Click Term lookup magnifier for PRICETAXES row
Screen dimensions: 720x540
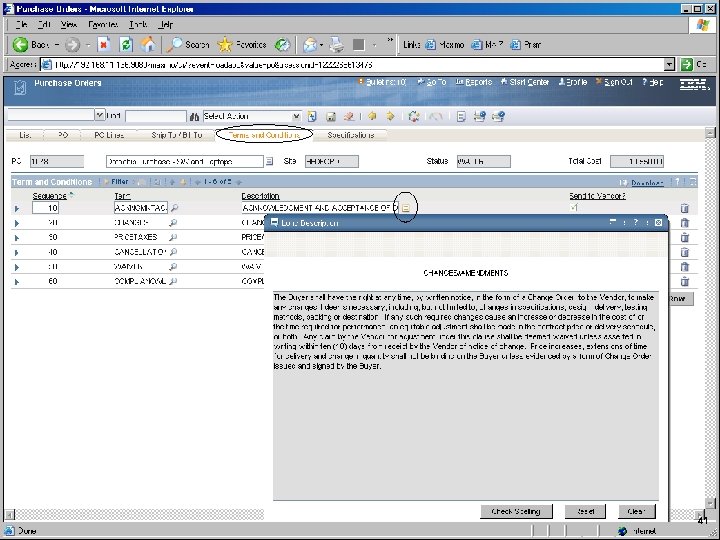[173, 237]
